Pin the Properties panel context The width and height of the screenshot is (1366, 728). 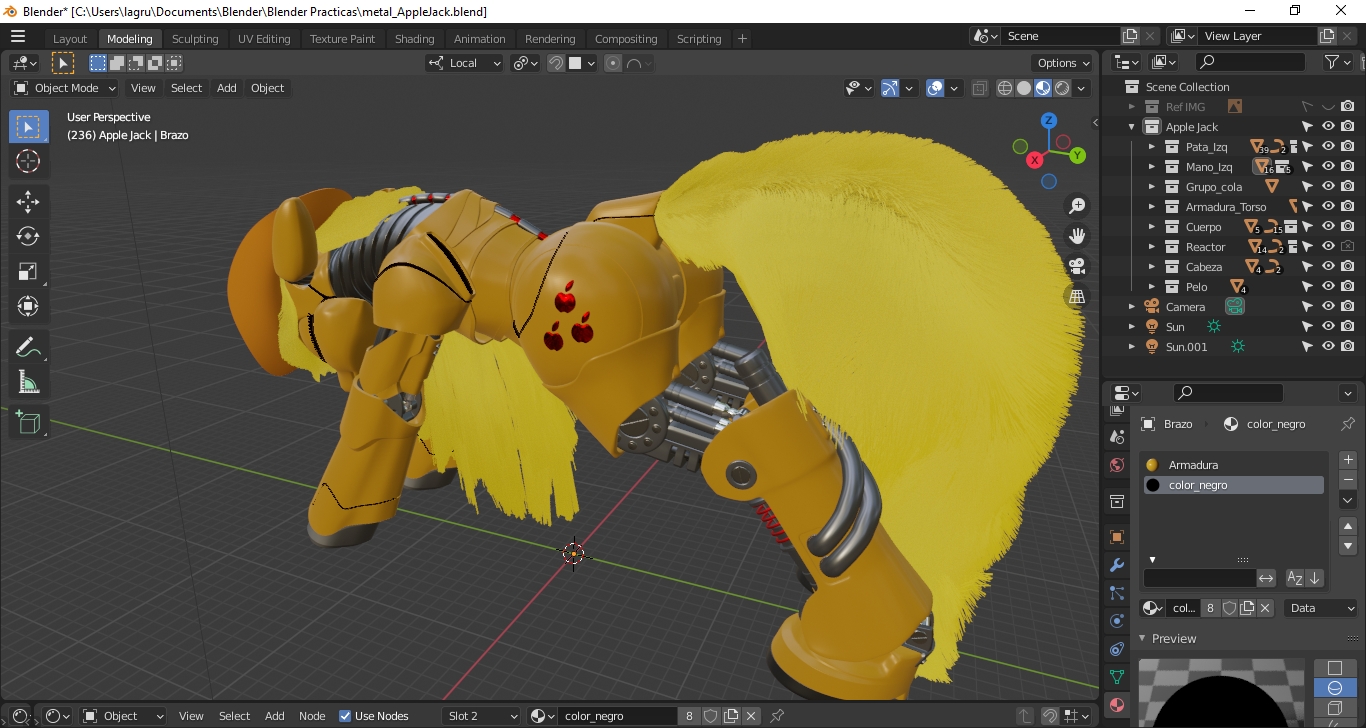point(1347,424)
